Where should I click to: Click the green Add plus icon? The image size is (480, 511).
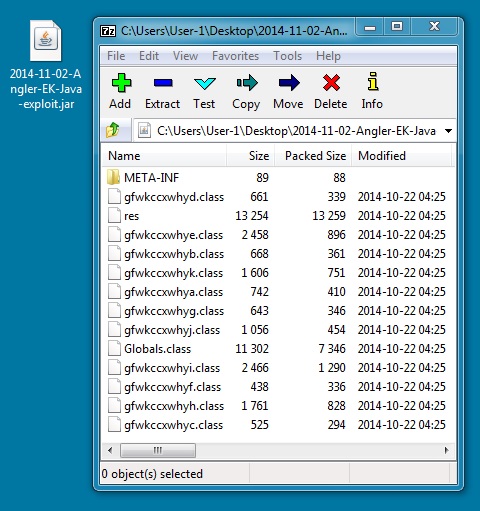tap(121, 83)
